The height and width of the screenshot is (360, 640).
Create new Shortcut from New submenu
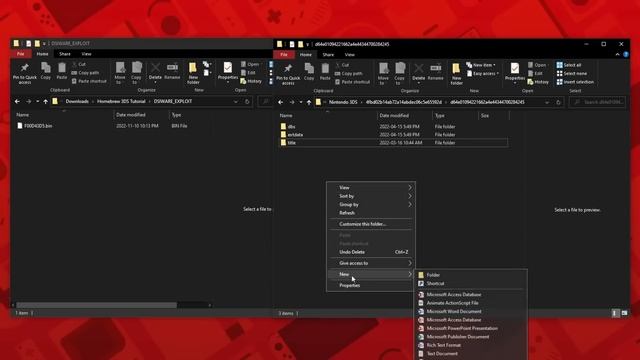point(471,283)
